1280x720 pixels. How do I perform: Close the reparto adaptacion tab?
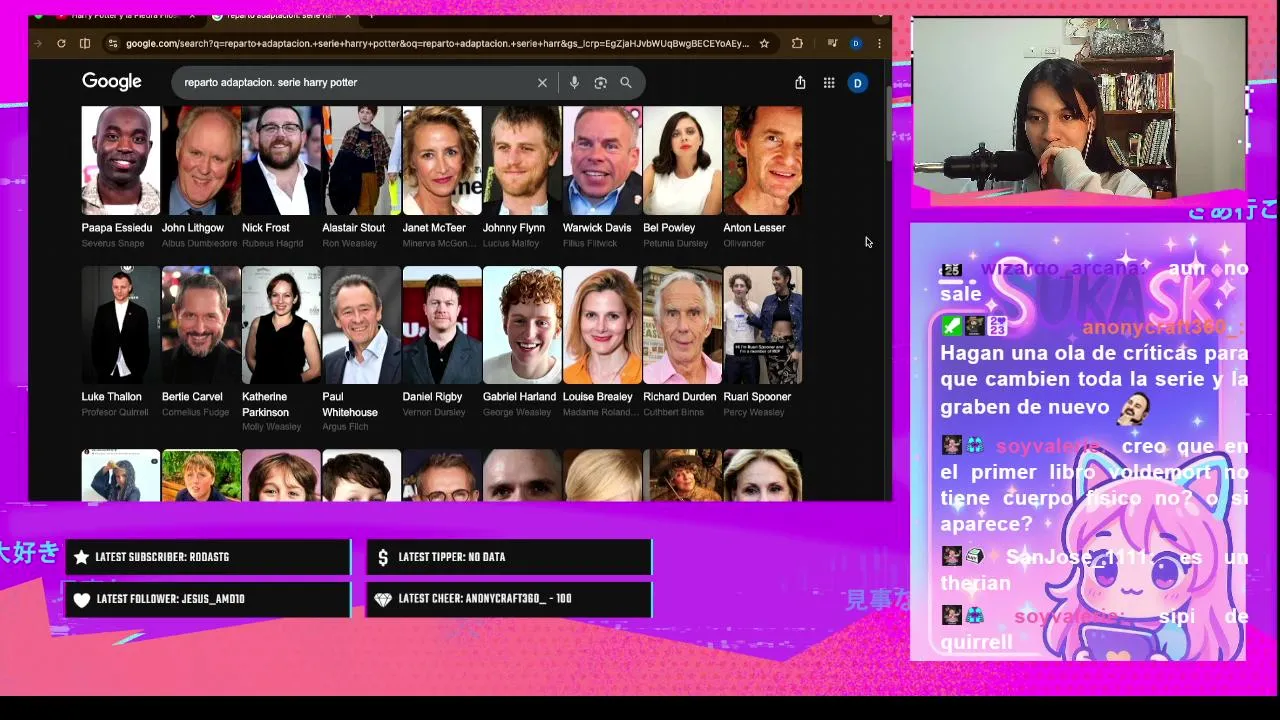point(348,16)
